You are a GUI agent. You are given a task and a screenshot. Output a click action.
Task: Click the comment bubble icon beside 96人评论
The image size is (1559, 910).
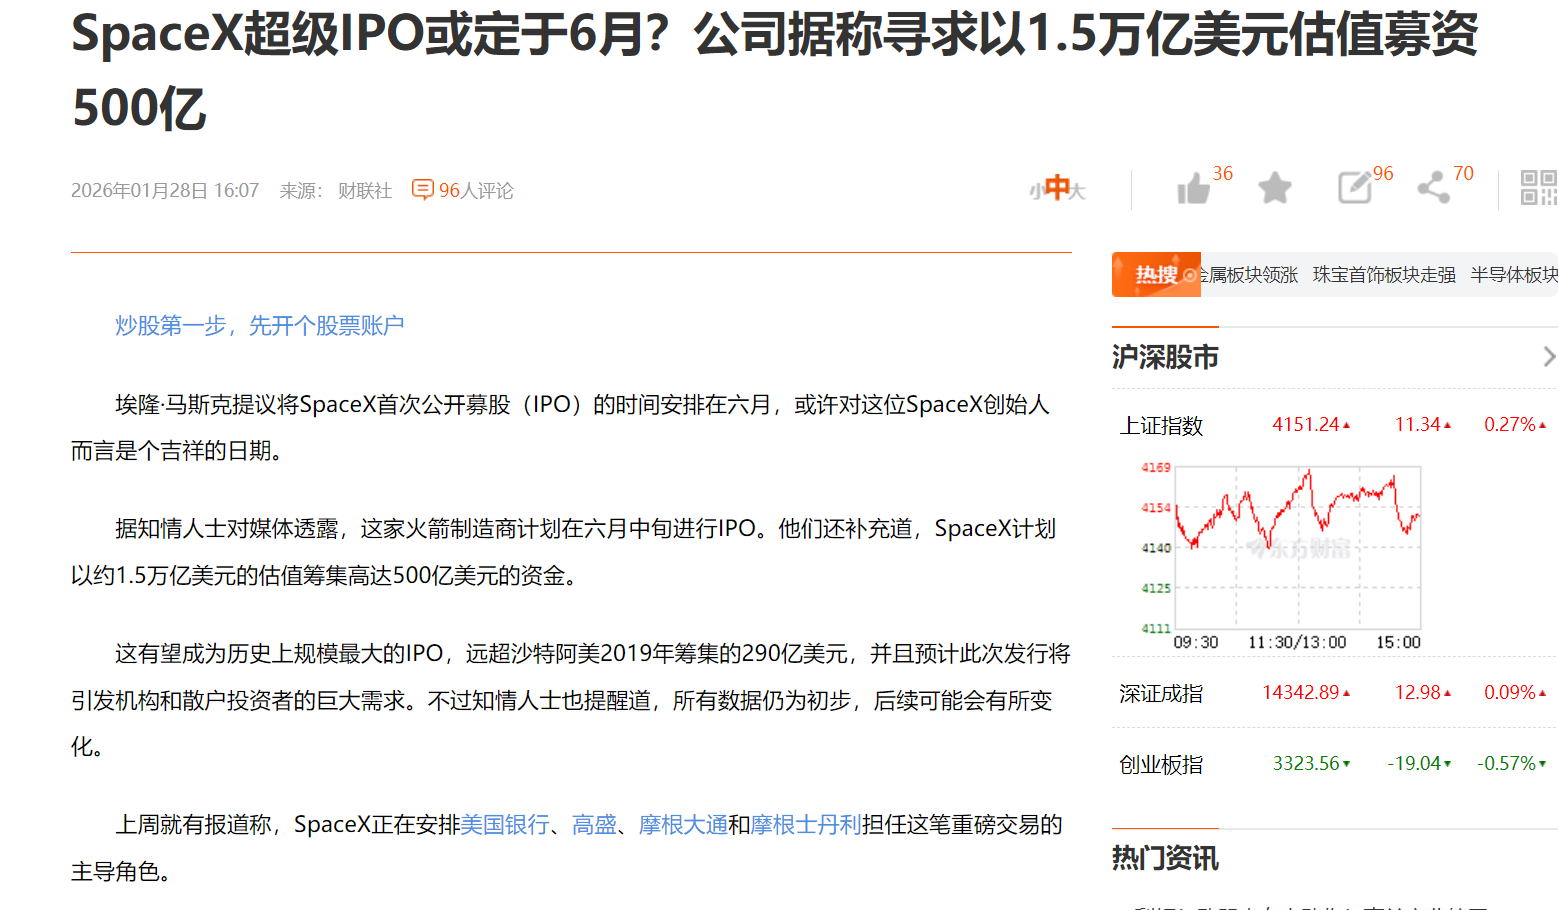coord(423,190)
